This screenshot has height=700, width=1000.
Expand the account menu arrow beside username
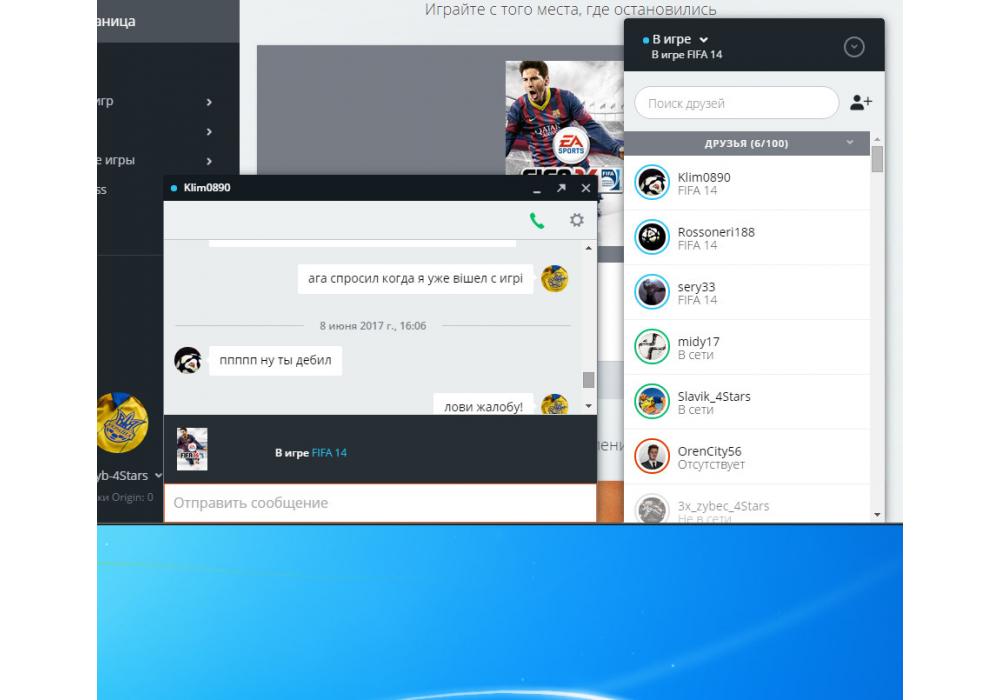coord(158,476)
